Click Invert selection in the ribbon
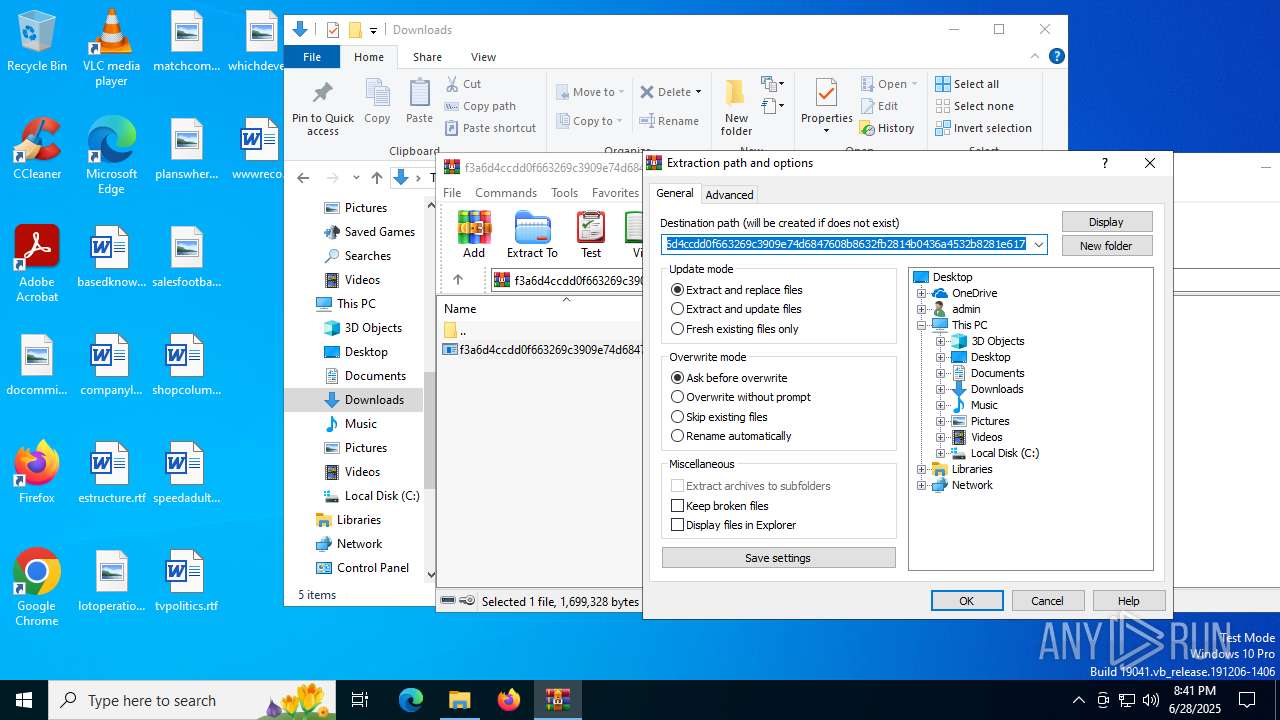The image size is (1280, 720). 983,128
